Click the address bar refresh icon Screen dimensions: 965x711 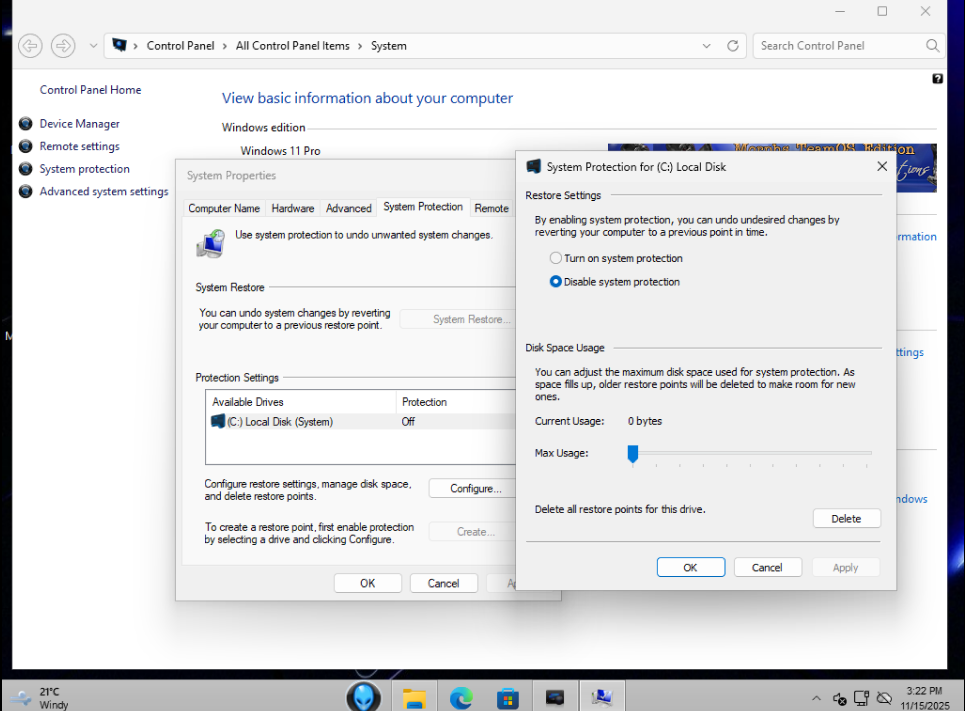tap(733, 46)
